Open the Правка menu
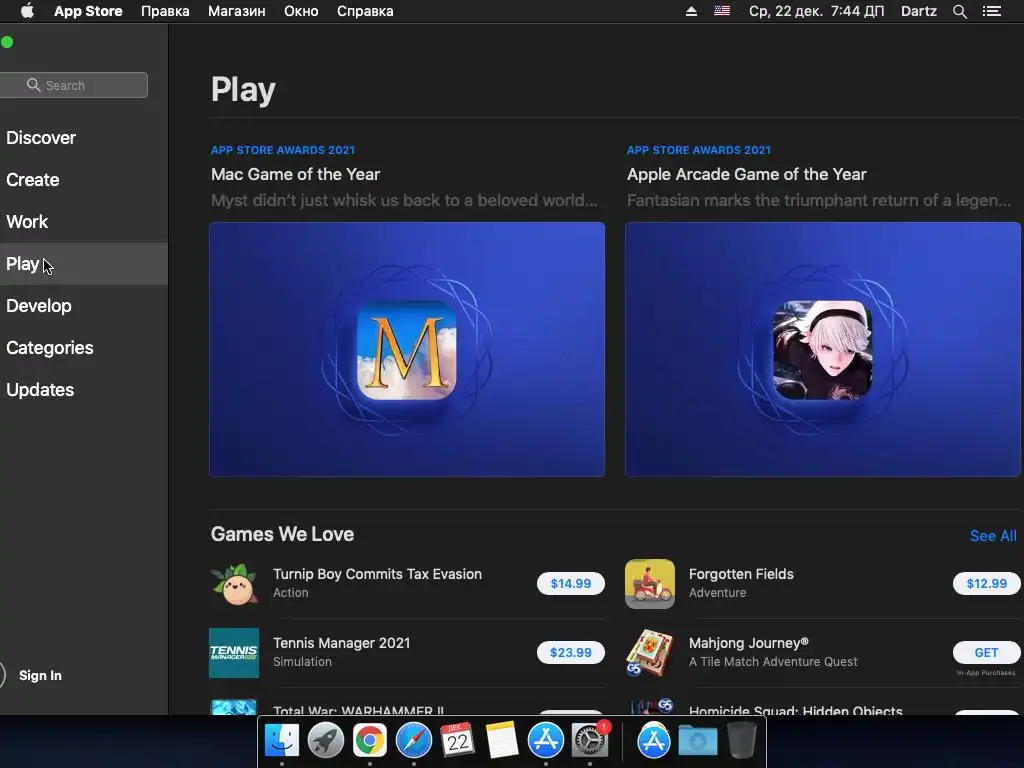 coord(165,11)
